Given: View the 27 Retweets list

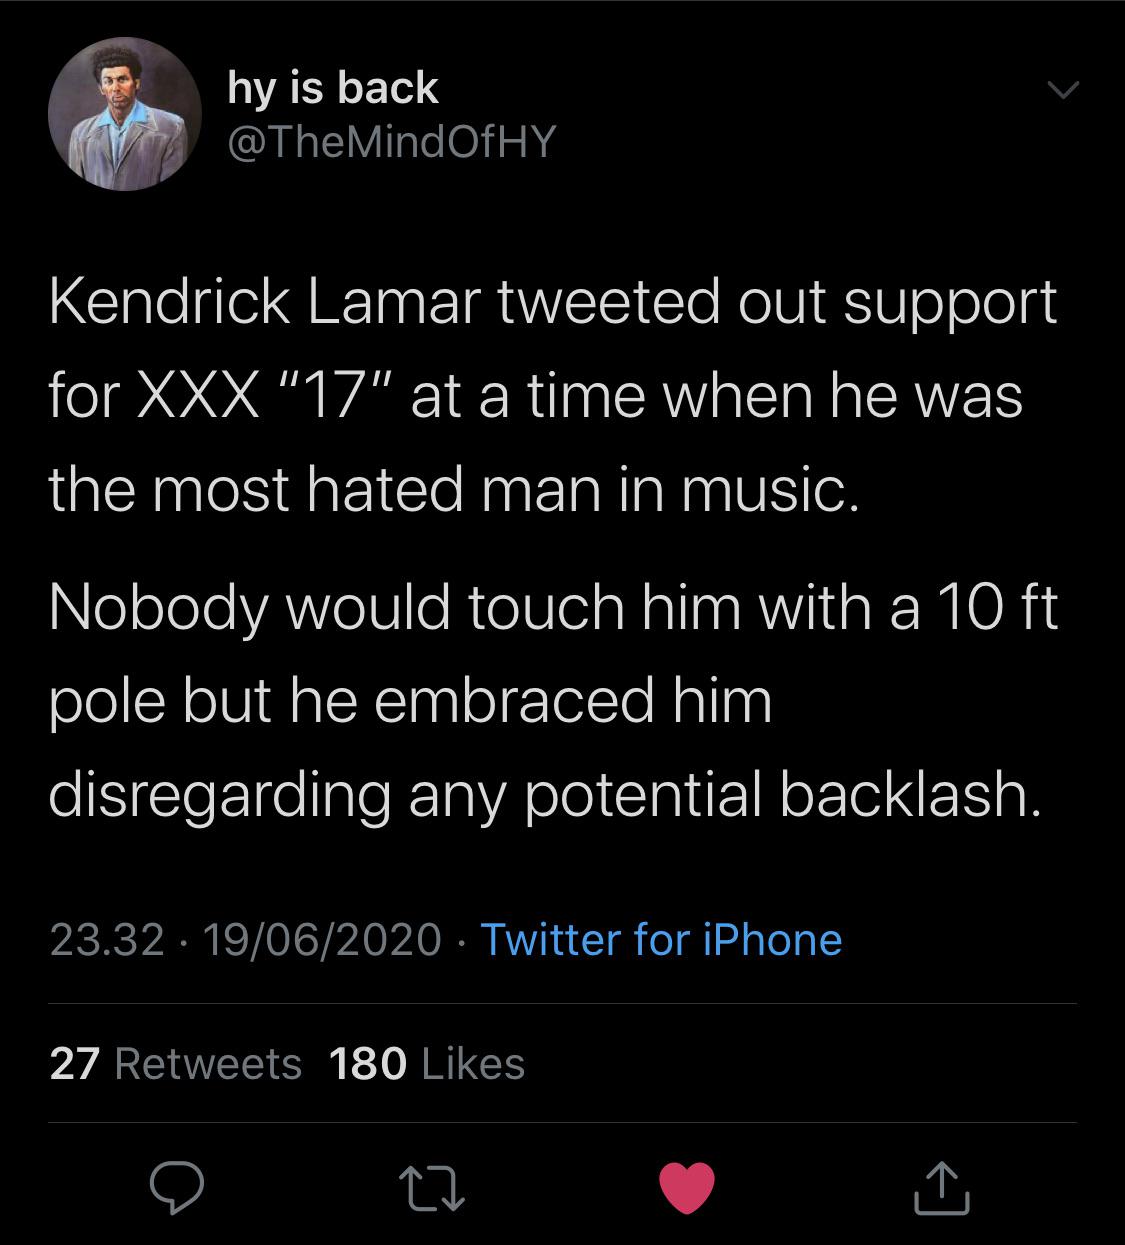Looking at the screenshot, I should [x=176, y=1063].
